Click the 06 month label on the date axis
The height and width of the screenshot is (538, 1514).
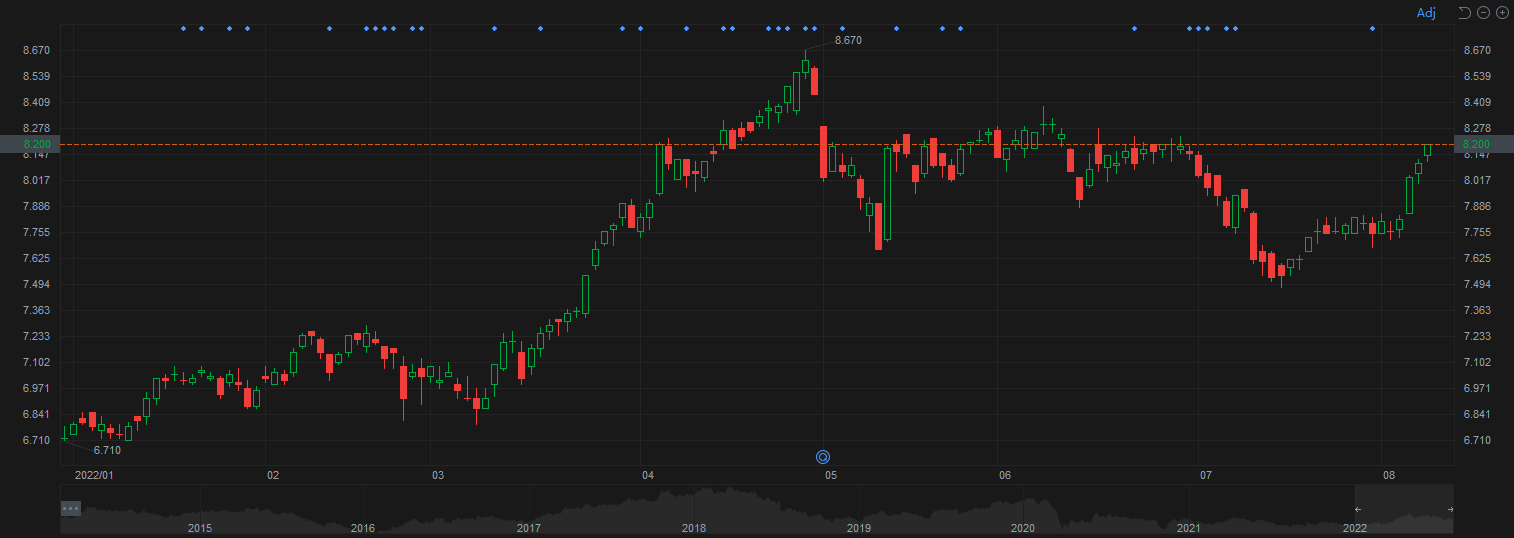1005,475
